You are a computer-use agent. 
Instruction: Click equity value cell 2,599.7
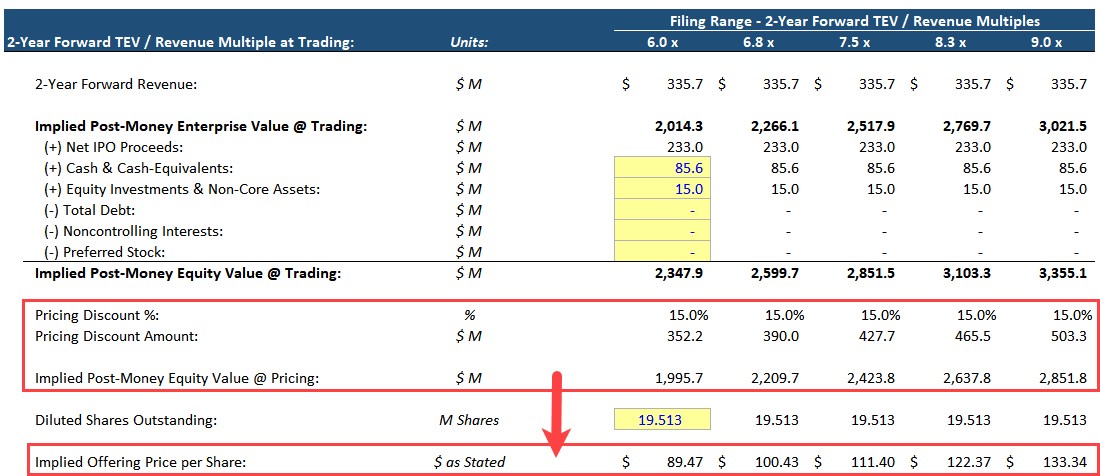[x=773, y=273]
